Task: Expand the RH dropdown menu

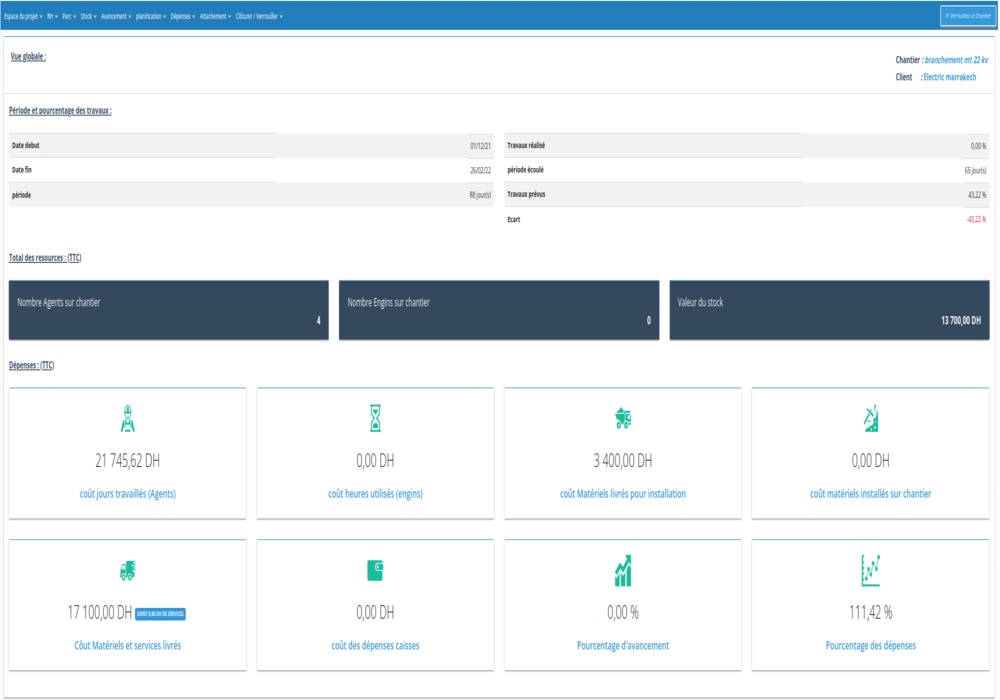Action: click(x=52, y=16)
